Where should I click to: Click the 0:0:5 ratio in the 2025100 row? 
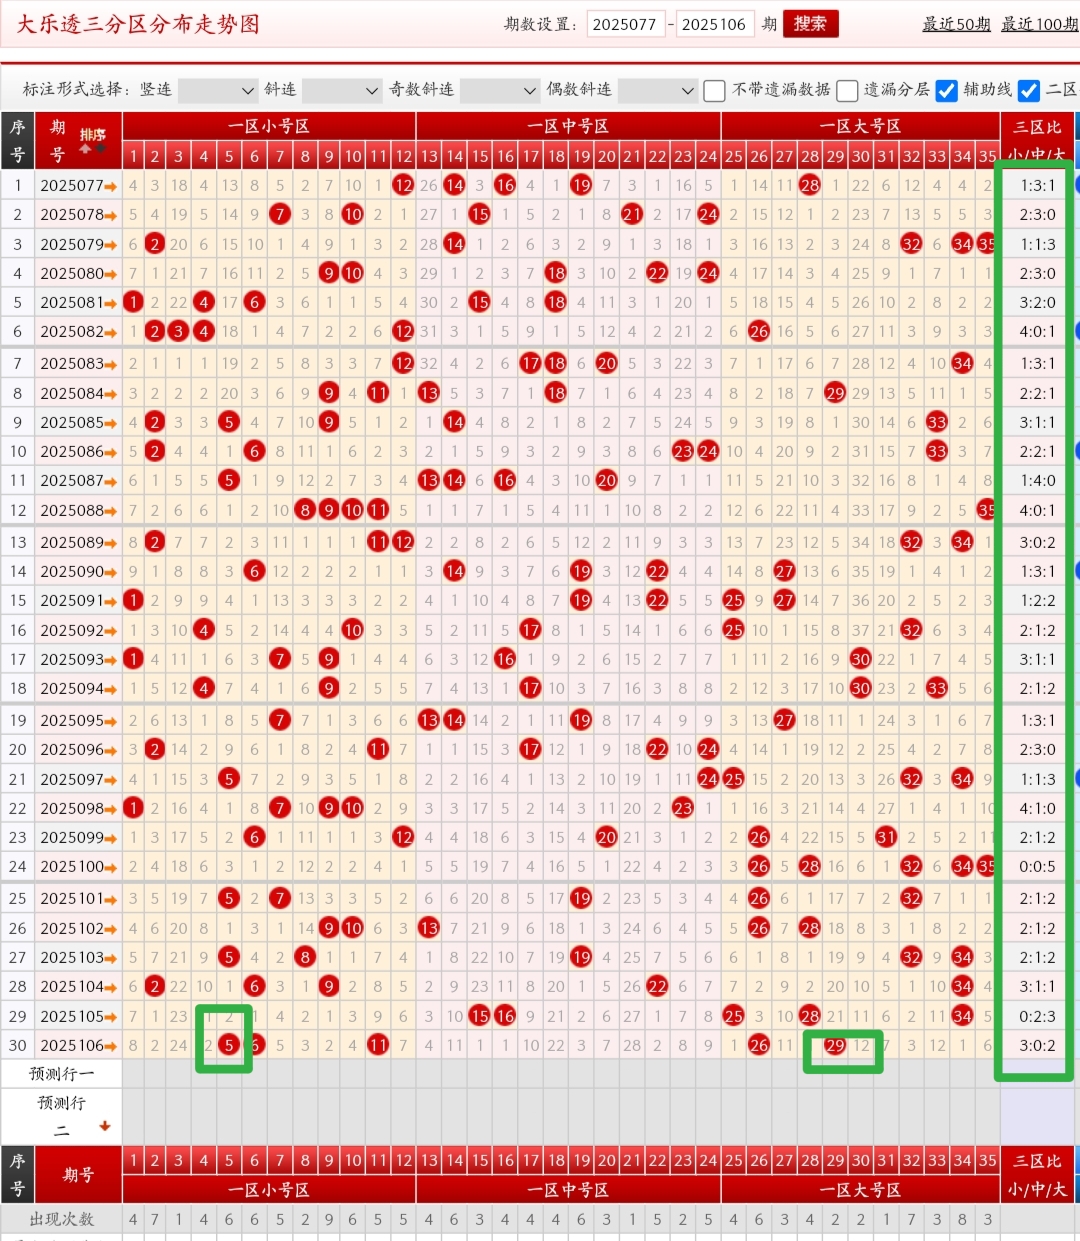pyautogui.click(x=1038, y=867)
